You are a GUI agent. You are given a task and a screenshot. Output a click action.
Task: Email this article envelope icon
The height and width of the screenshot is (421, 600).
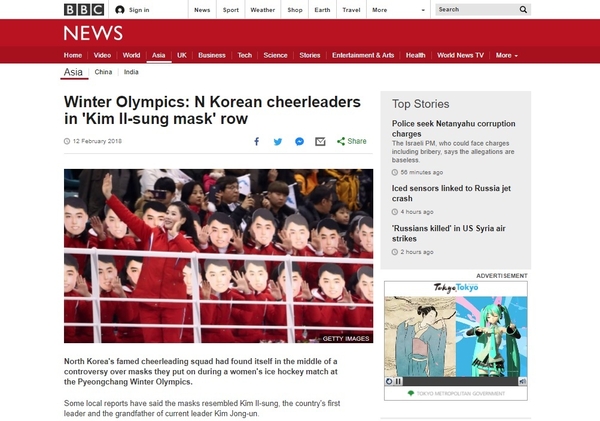coord(320,142)
